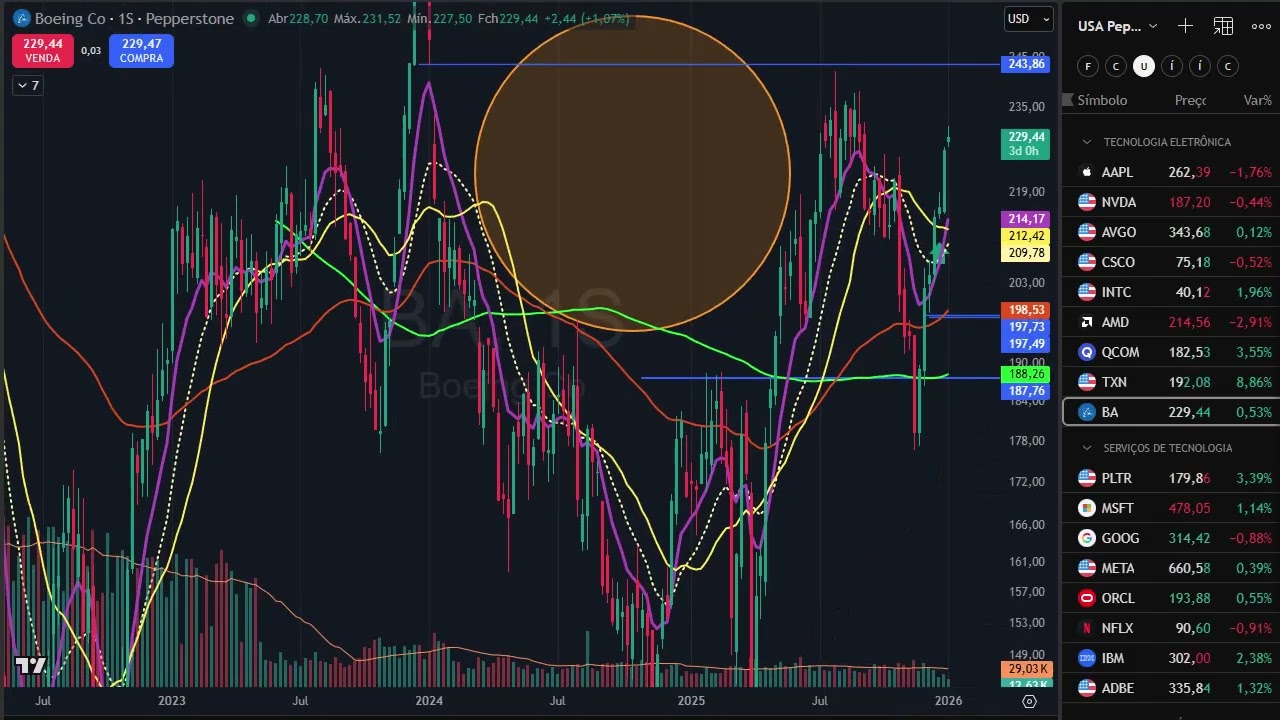
Task: Click the purple 214,17 indicator label
Action: tap(1027, 219)
